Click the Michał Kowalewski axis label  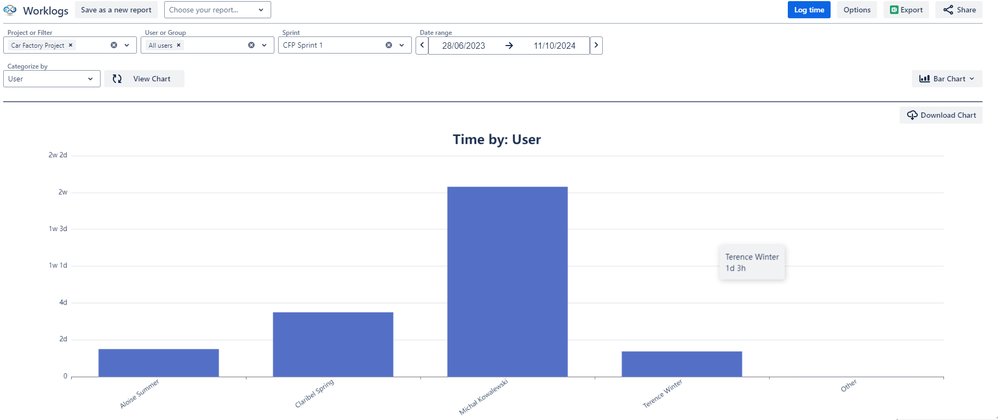coord(483,398)
